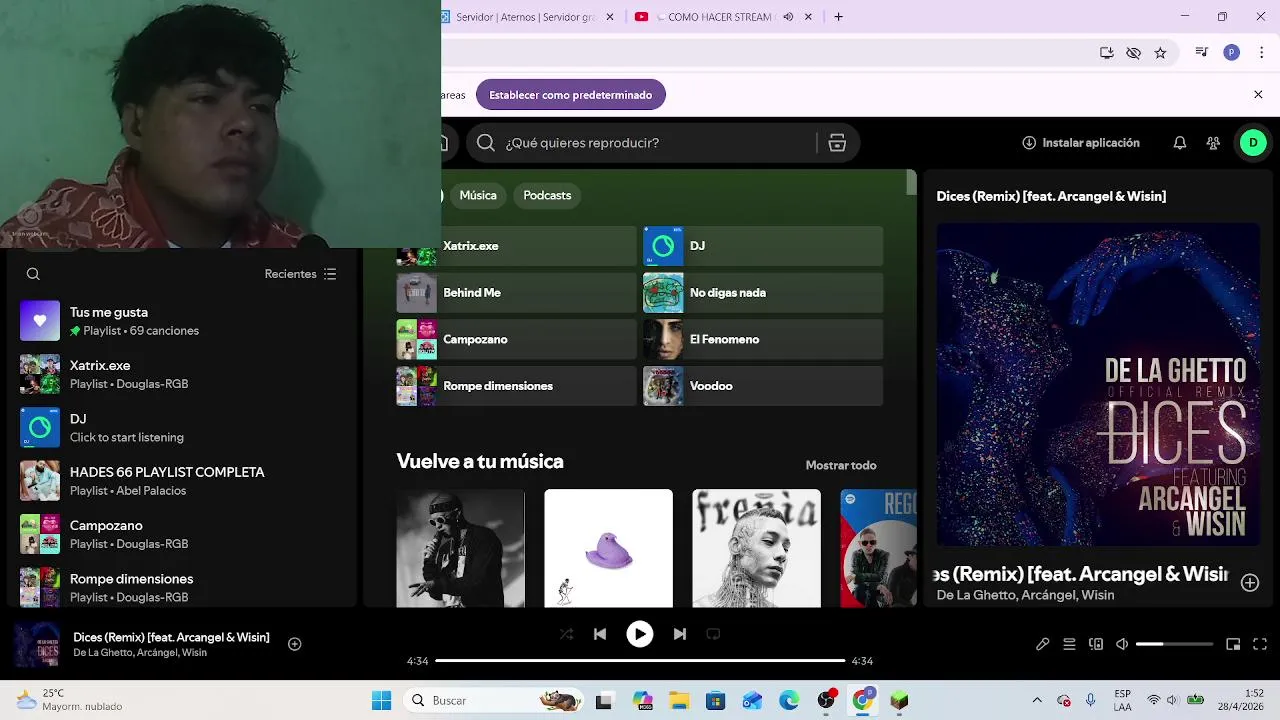Select the Música filter chip

pos(478,195)
